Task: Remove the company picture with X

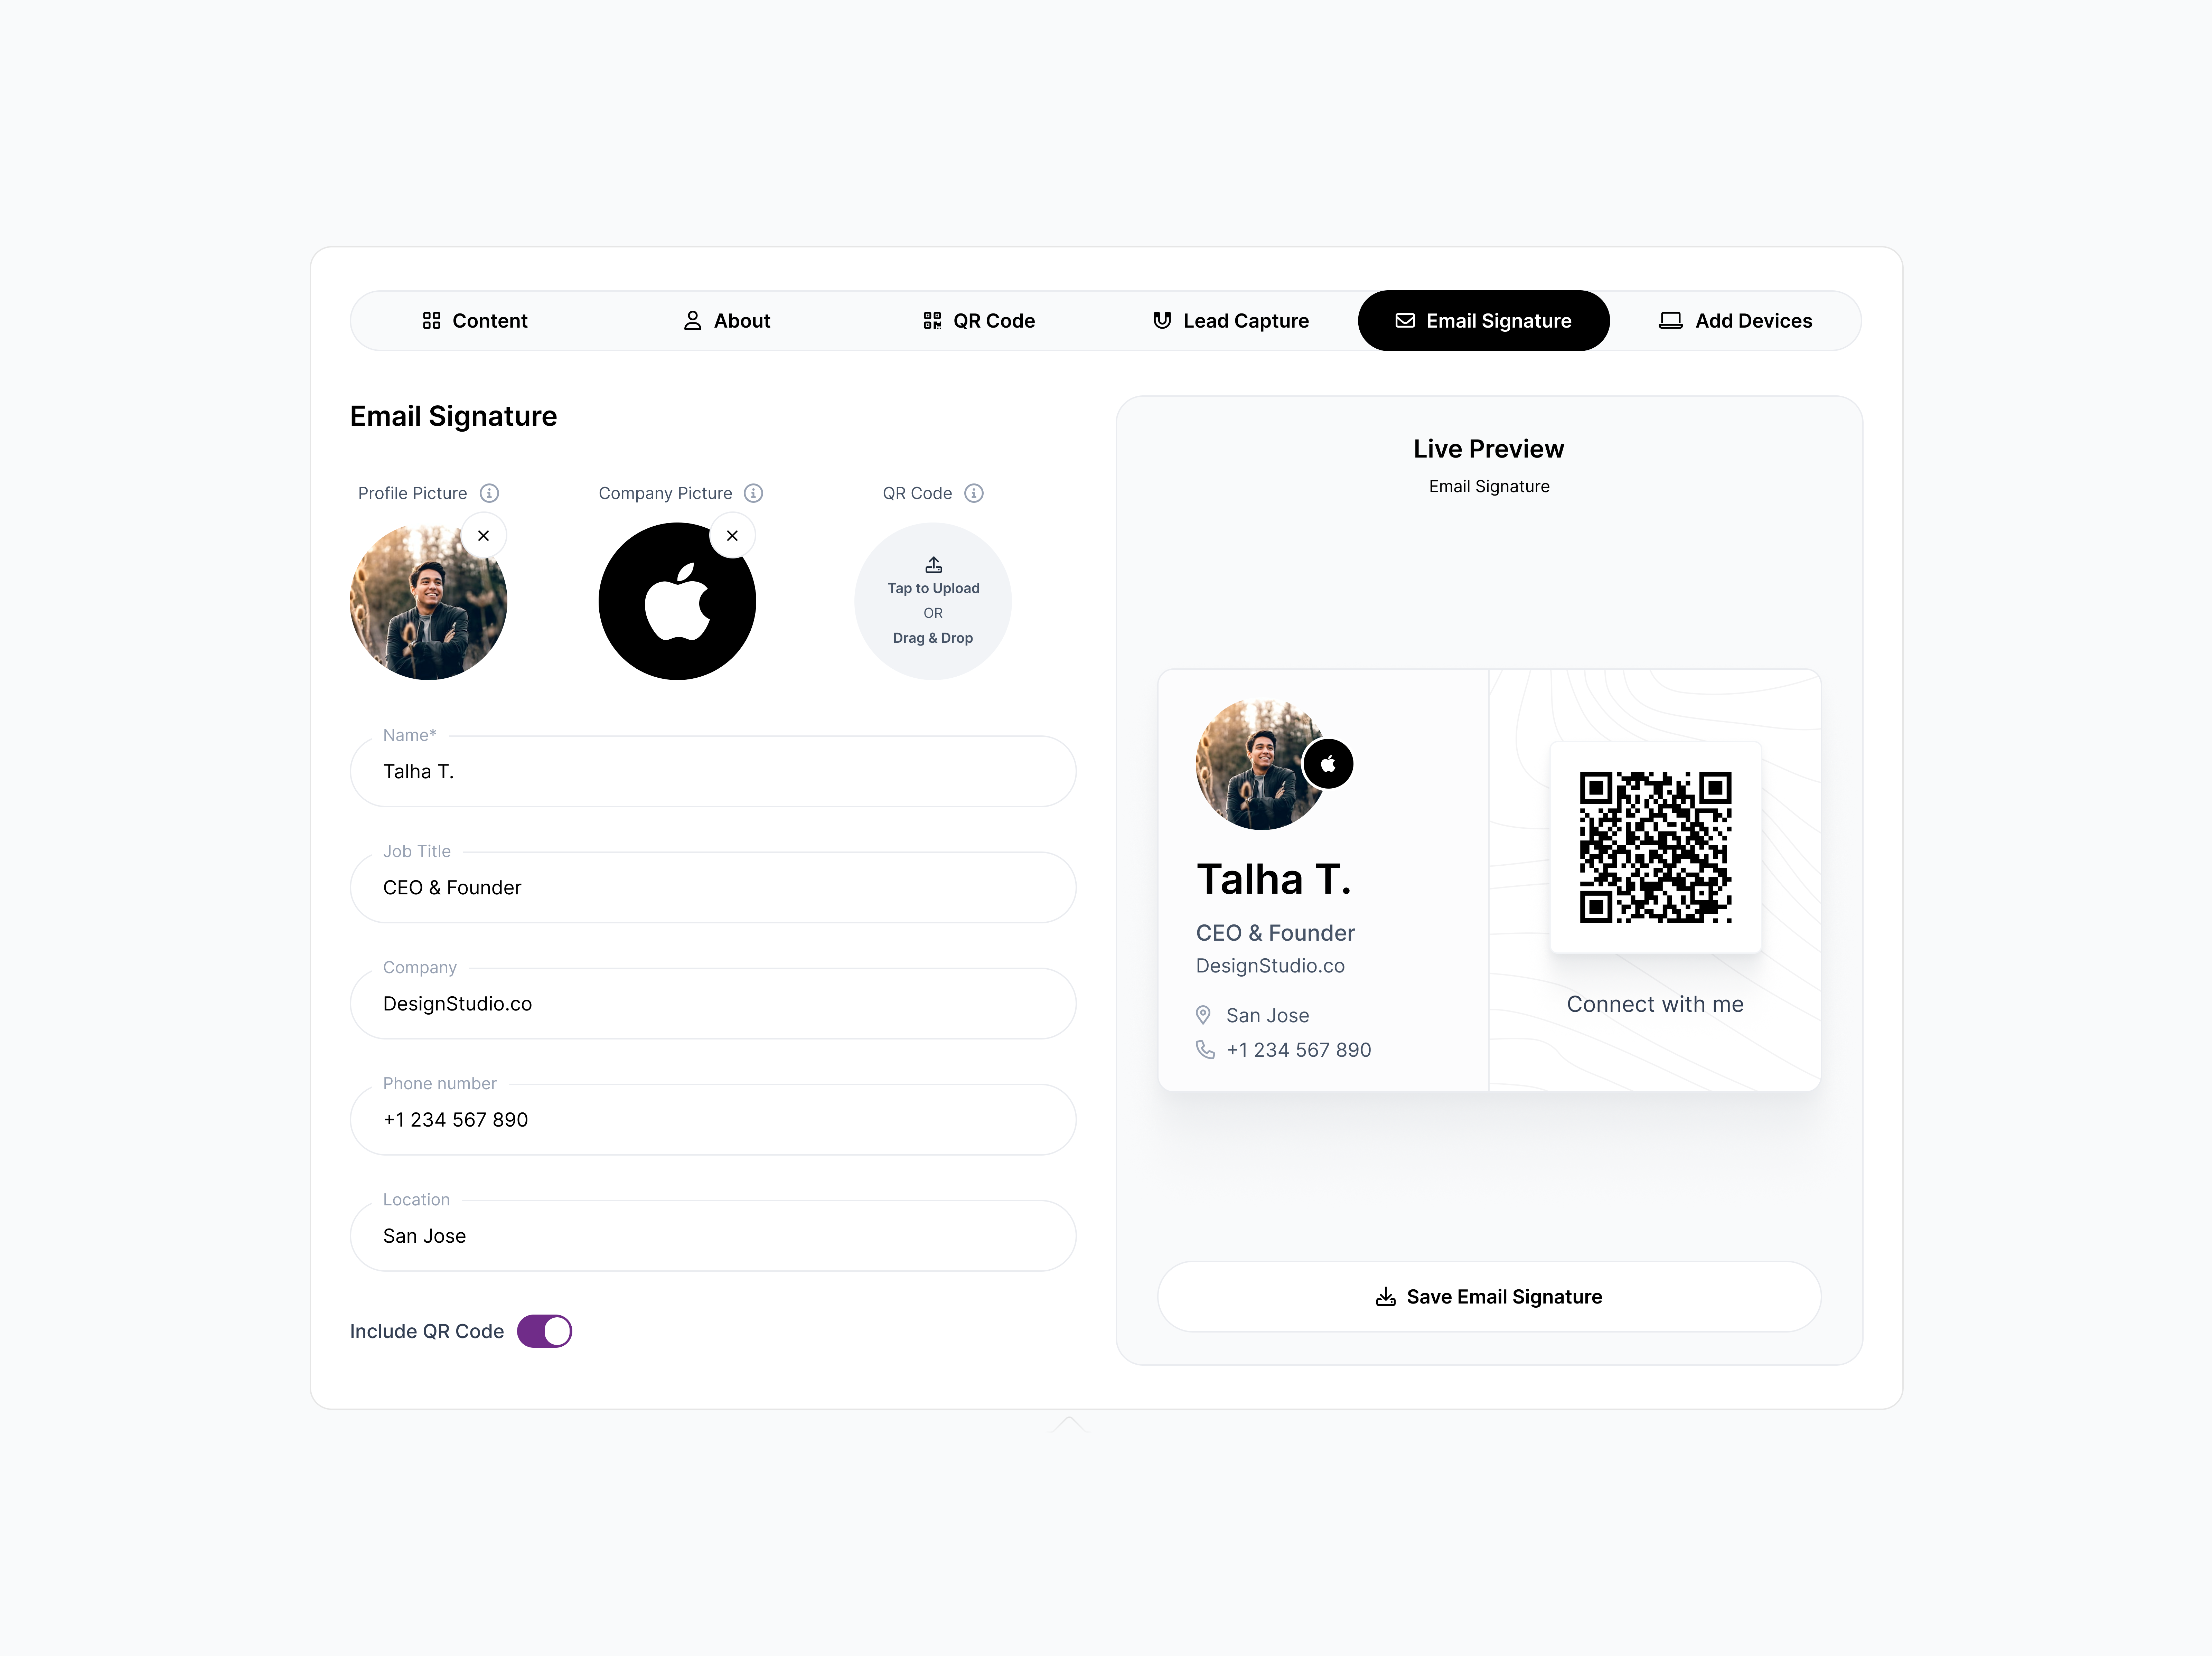Action: pos(732,536)
